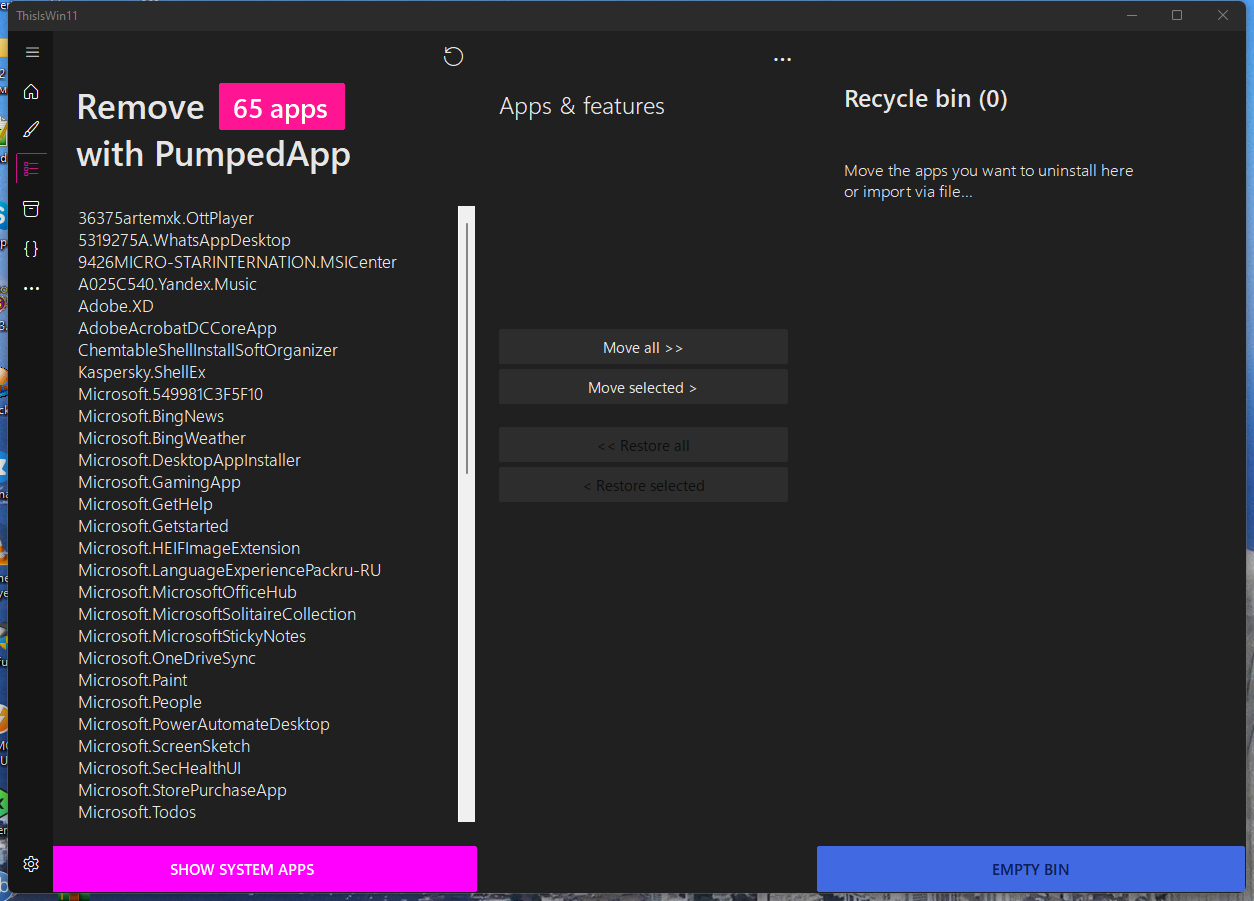Click the 65 apps pink badge
Viewport: 1254px width, 901px height.
281,107
